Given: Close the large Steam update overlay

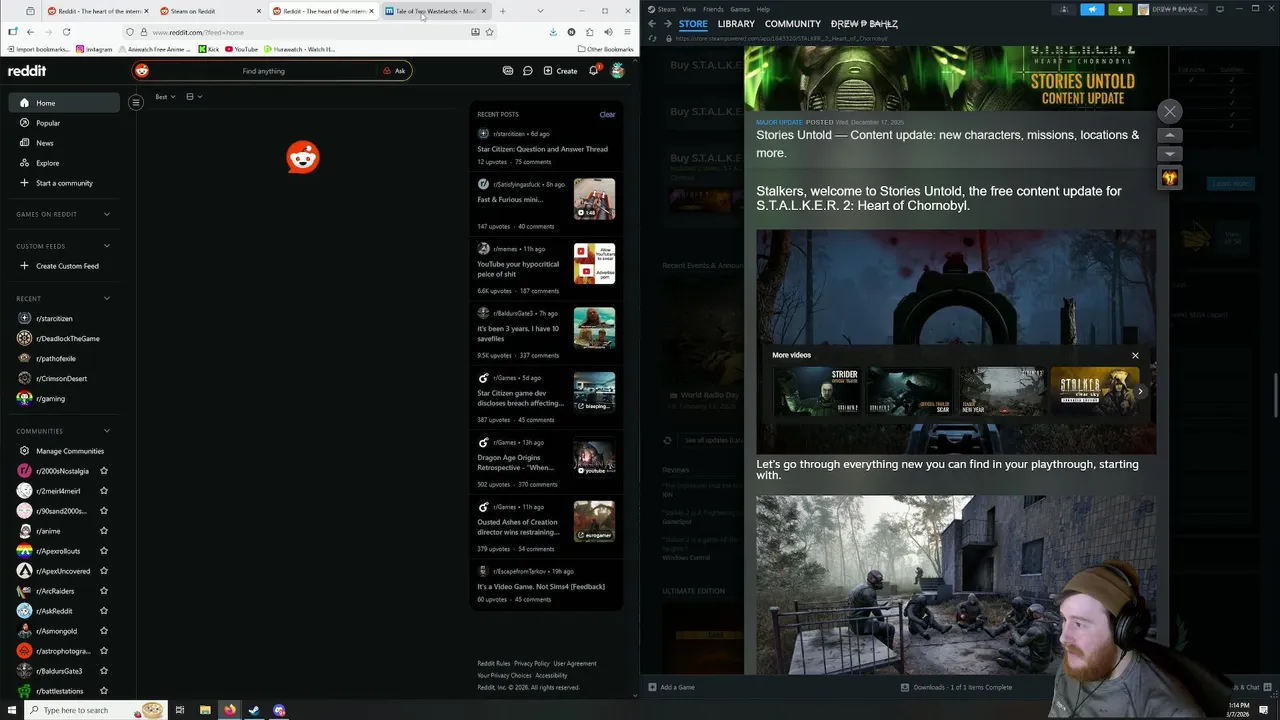Looking at the screenshot, I should pyautogui.click(x=1169, y=111).
